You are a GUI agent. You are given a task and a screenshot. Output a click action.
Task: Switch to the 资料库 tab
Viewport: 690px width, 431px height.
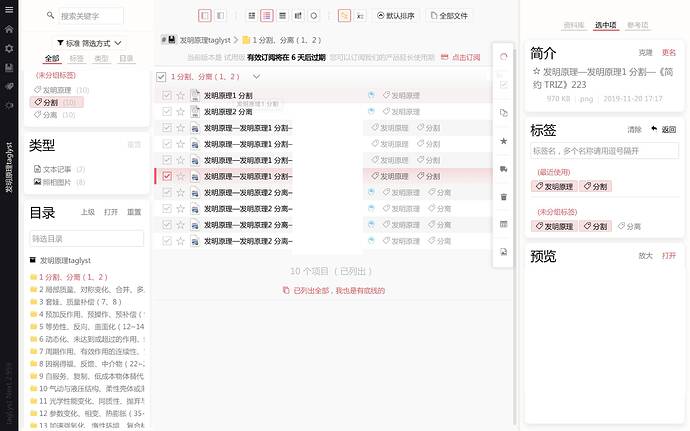(574, 24)
